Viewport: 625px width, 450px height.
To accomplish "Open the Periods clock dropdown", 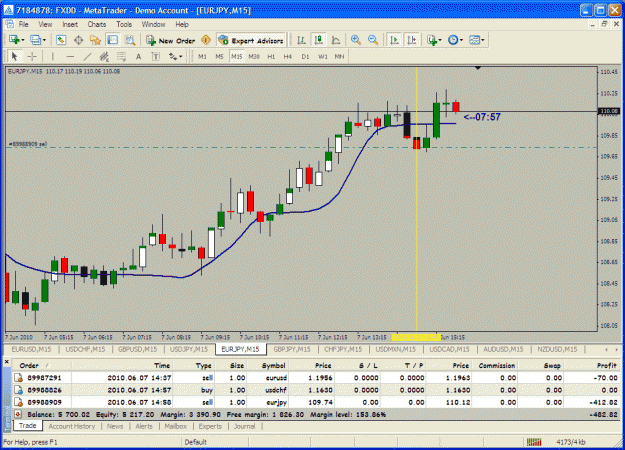I will (455, 40).
